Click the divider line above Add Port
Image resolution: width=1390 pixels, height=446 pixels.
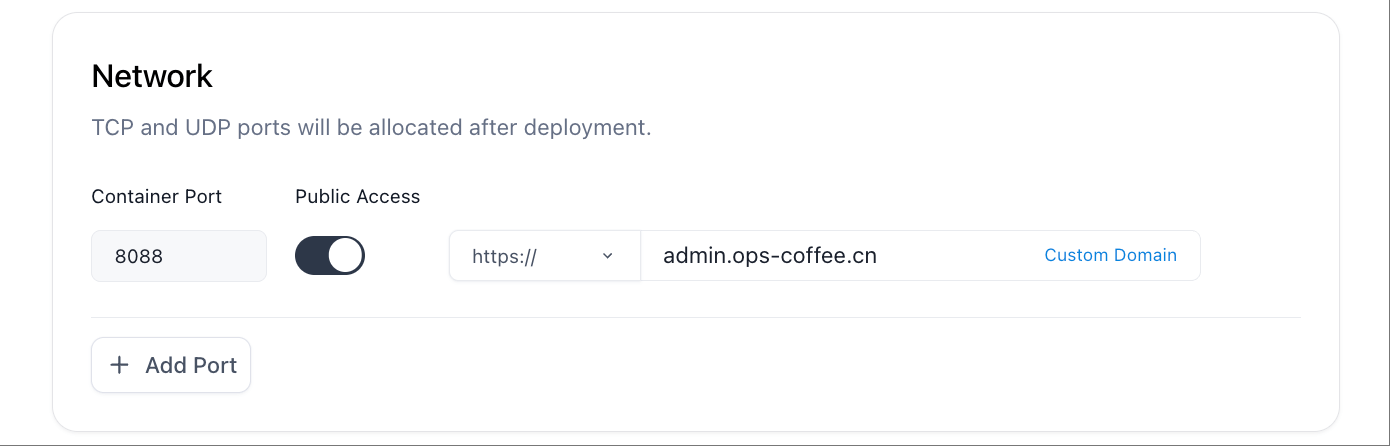696,317
